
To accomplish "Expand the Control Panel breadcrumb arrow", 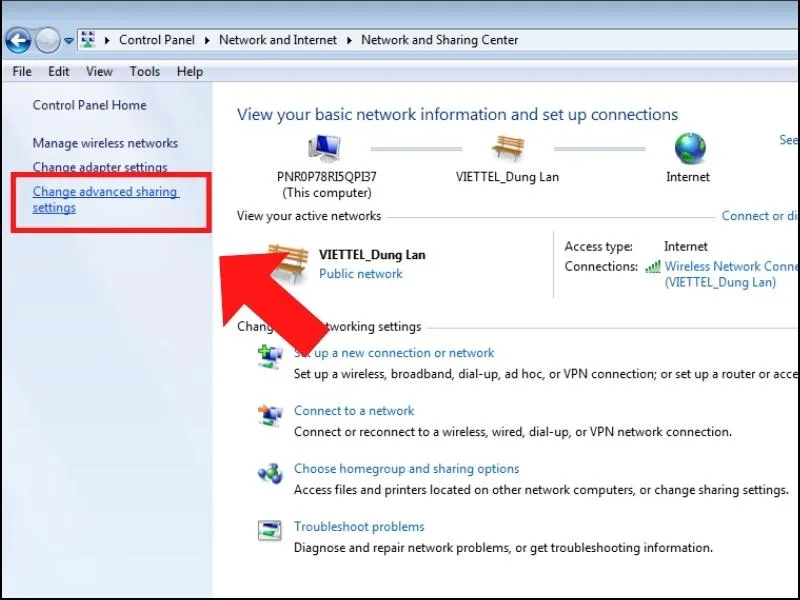I will point(207,41).
